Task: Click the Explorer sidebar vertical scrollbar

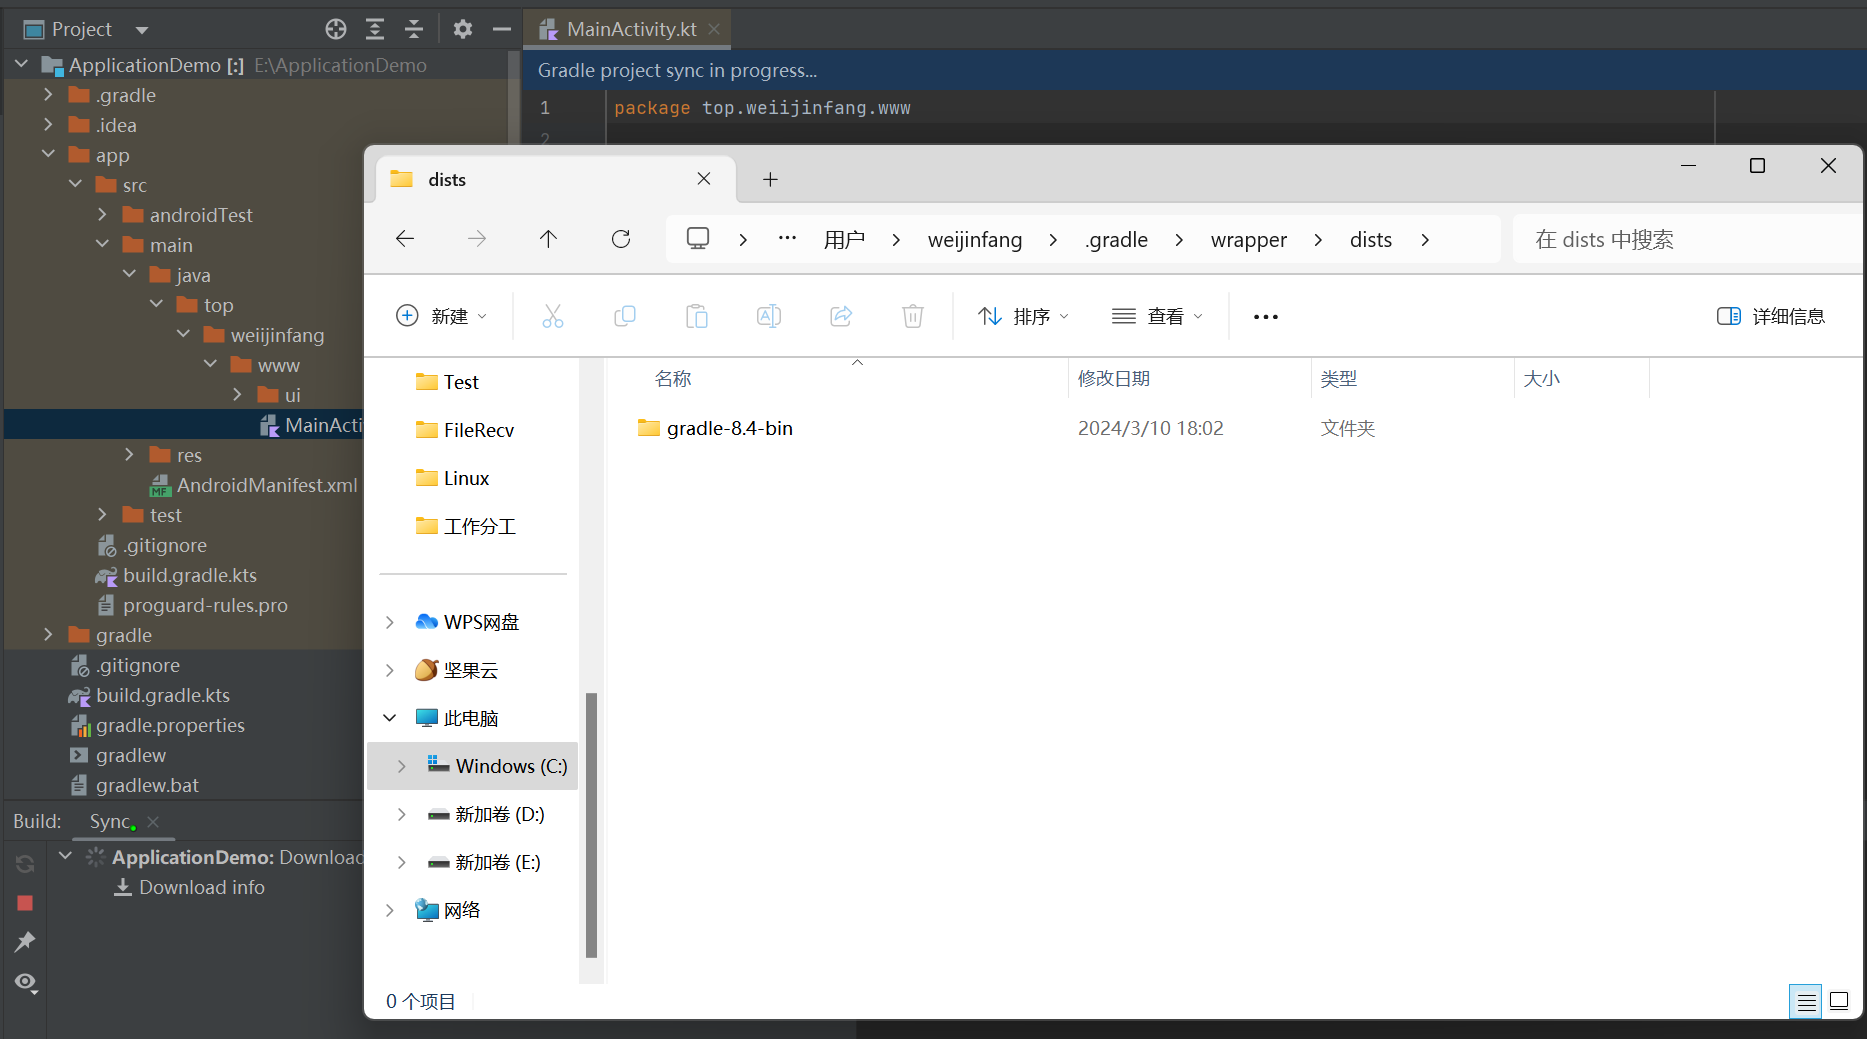Action: [x=591, y=825]
